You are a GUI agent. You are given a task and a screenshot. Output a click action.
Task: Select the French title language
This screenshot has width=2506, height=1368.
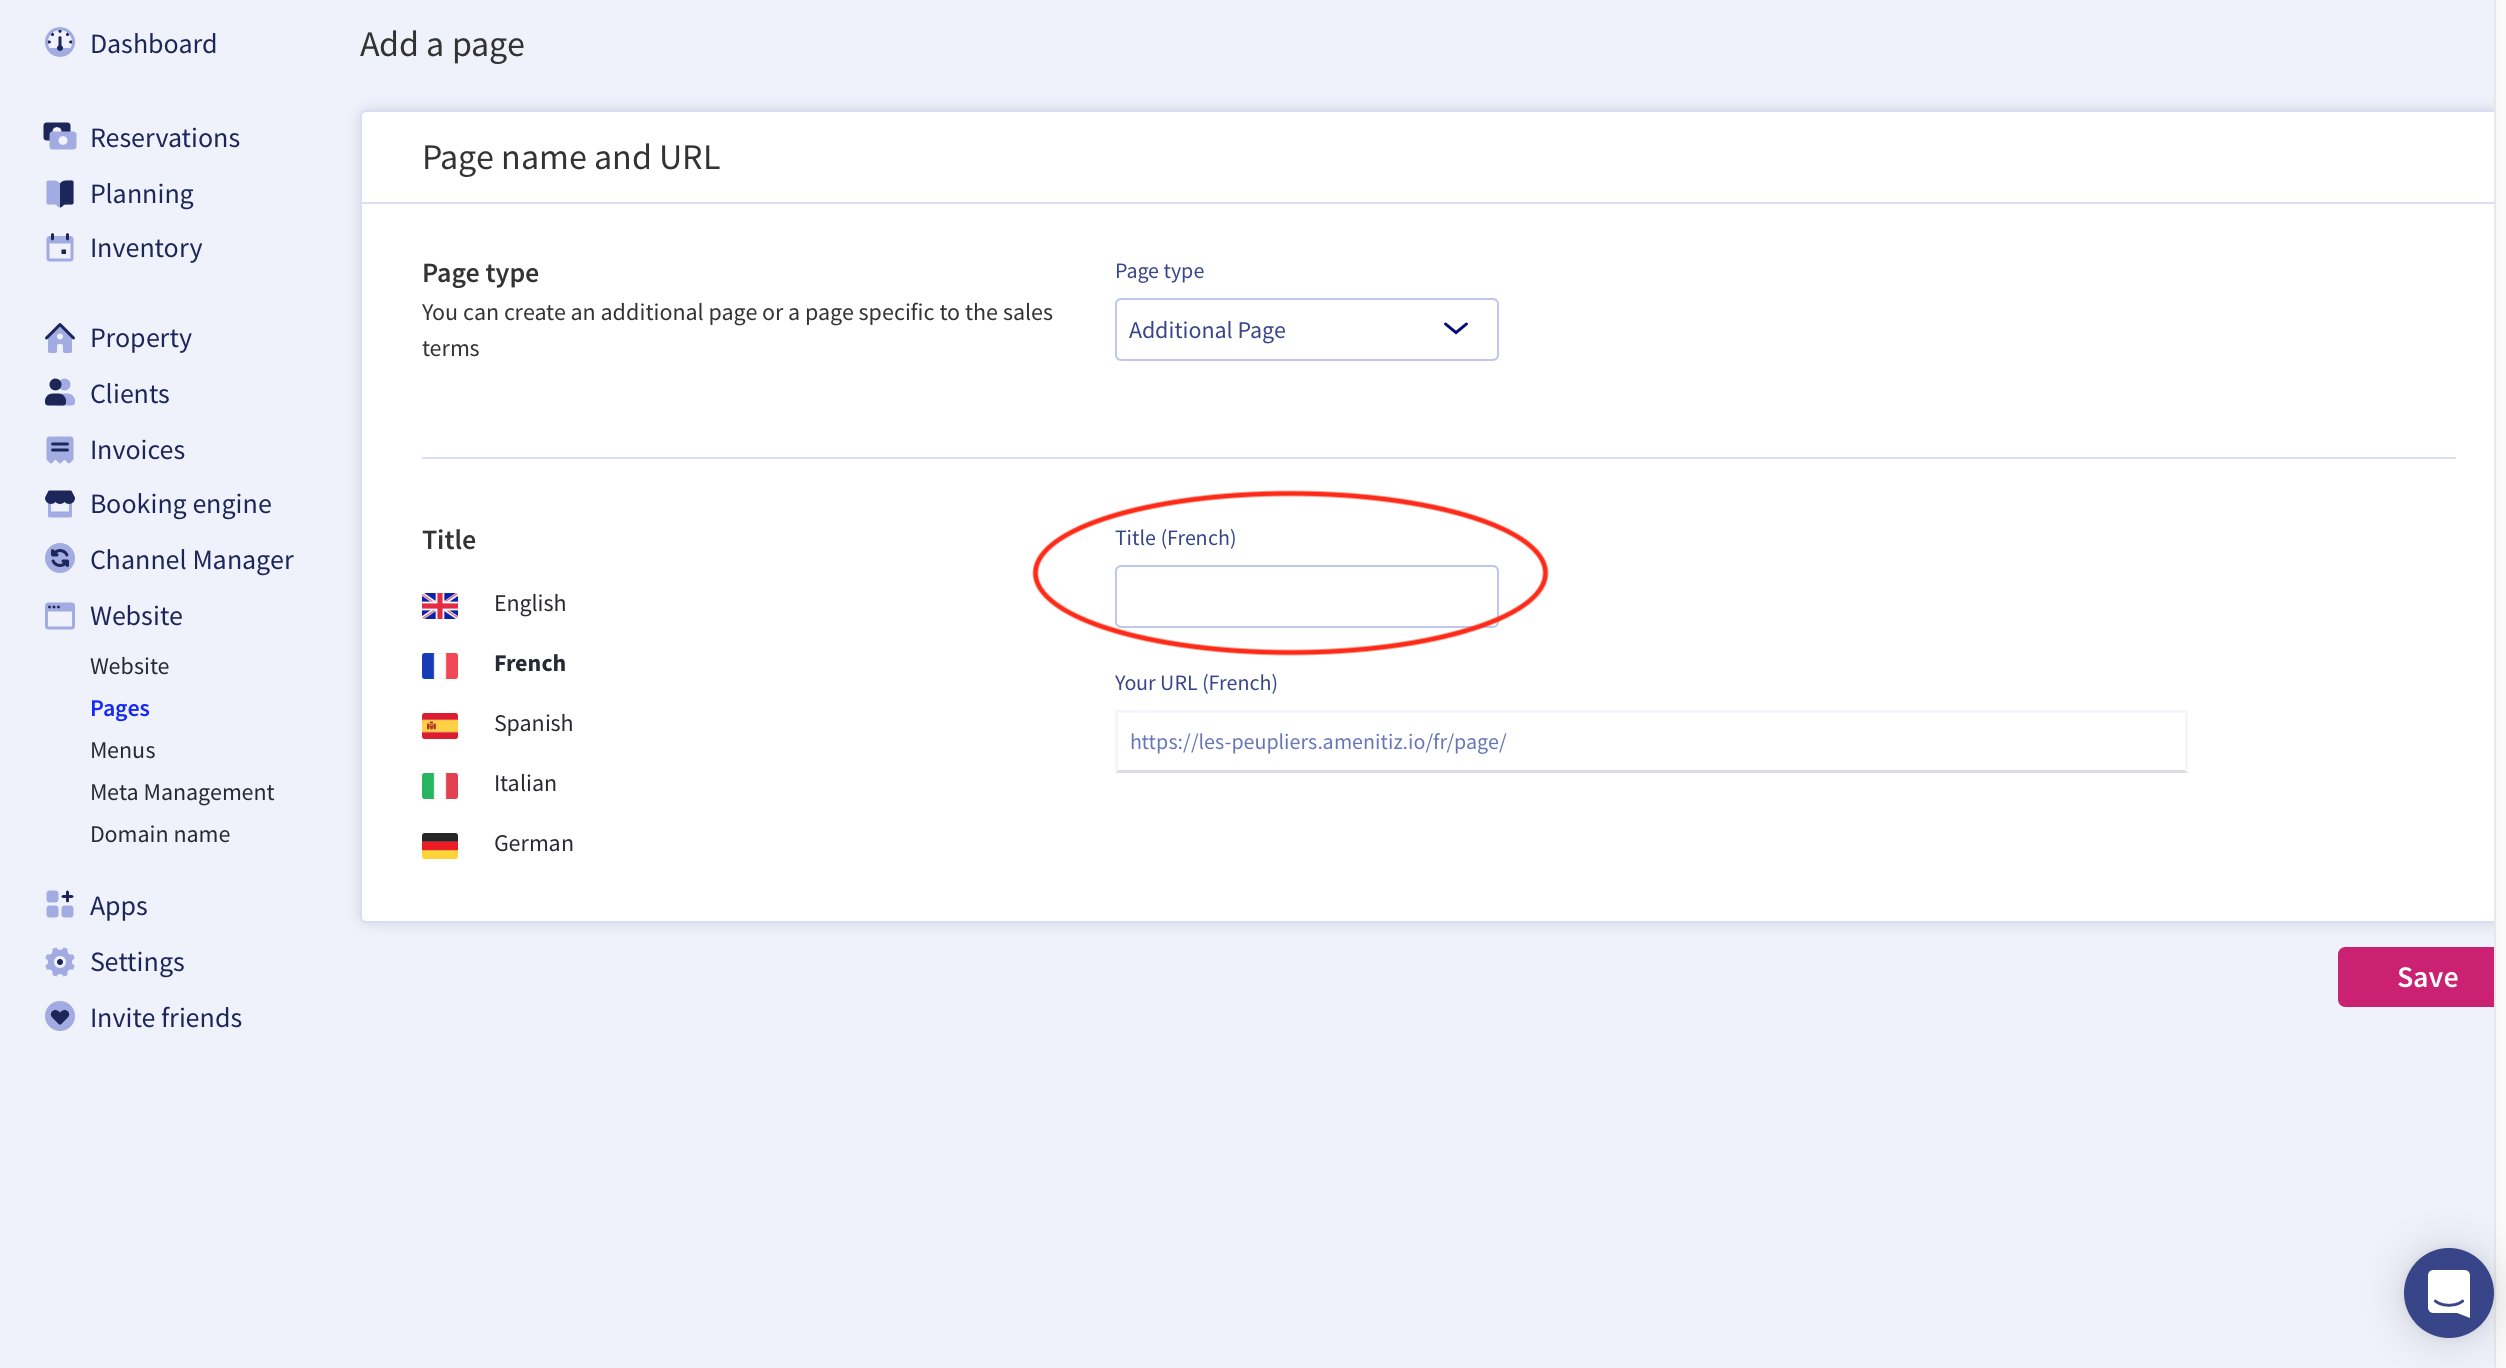pos(530,663)
